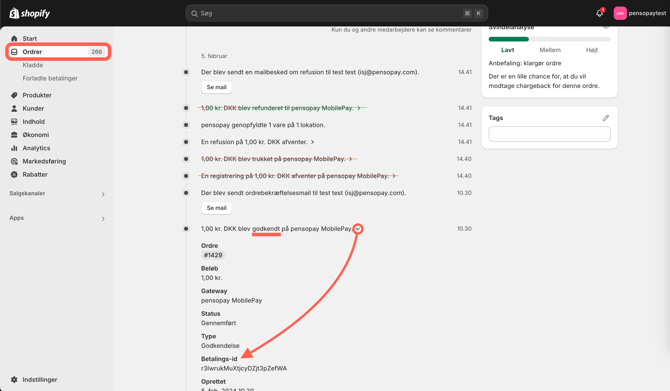
Task: Click the 266 orders count badge
Action: [97, 52]
